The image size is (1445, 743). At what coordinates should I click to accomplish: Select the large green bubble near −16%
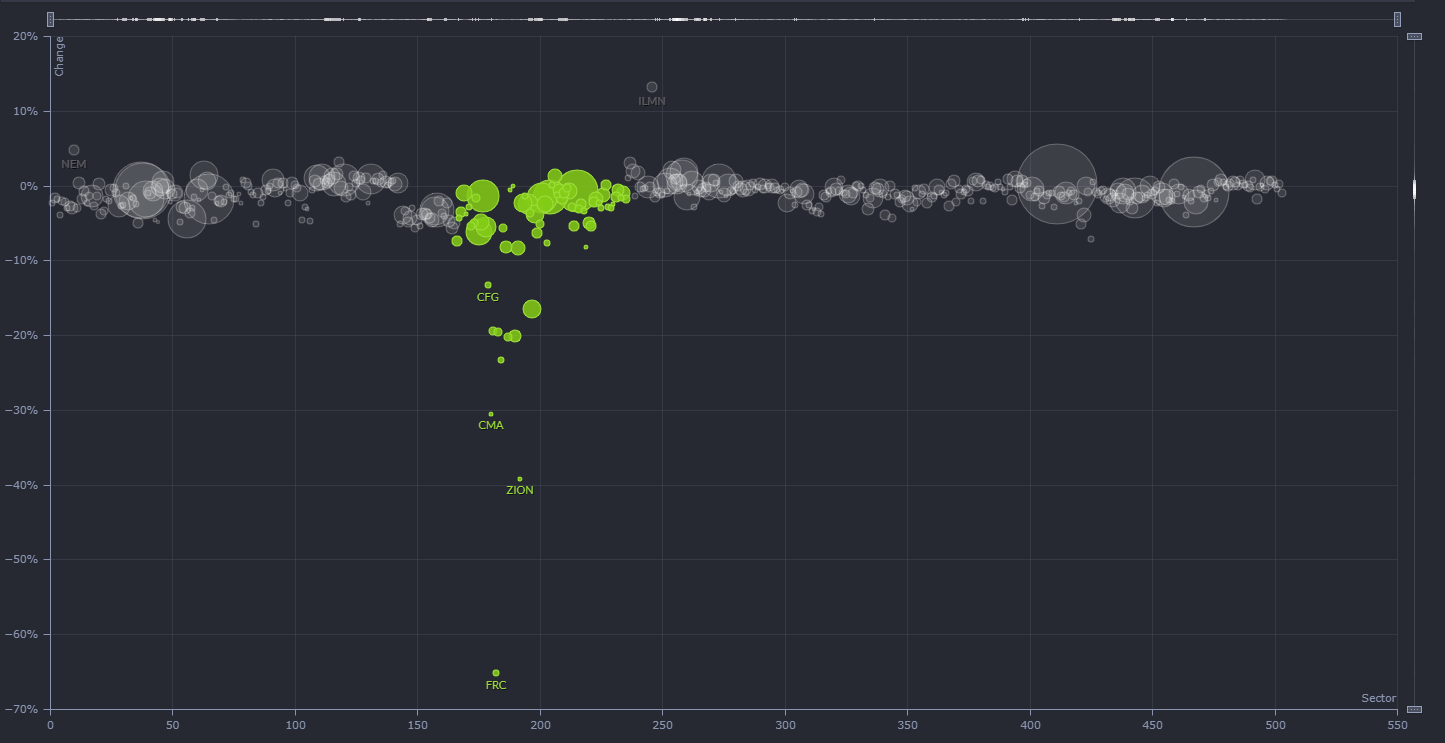click(532, 309)
